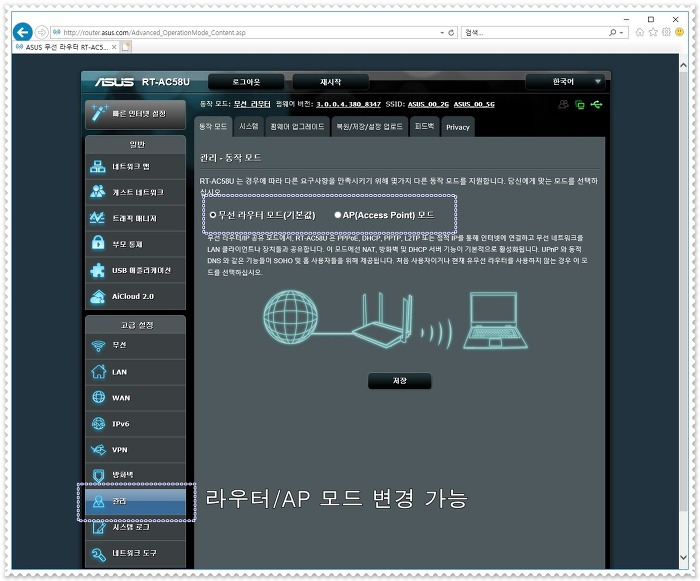This screenshot has width=700, height=581.
Task: Open the 무선 라우터 operation mode link
Action: point(252,104)
